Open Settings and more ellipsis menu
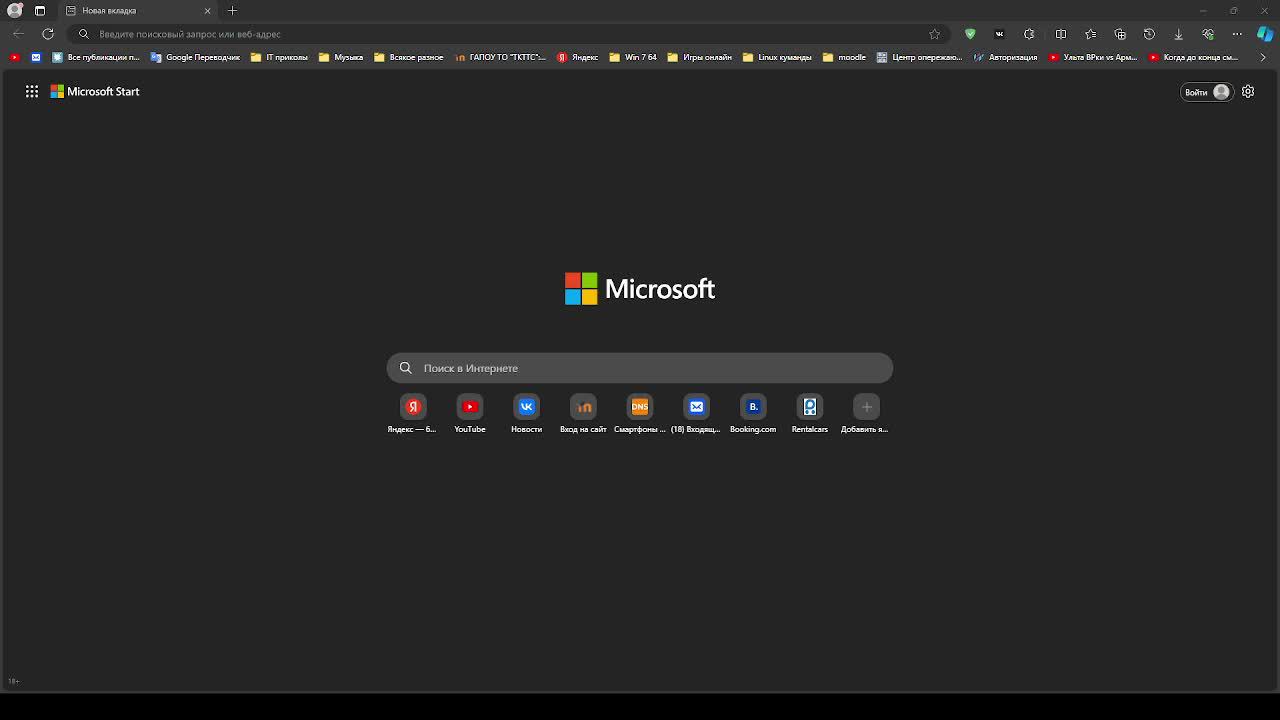Image resolution: width=1280 pixels, height=720 pixels. click(1237, 34)
